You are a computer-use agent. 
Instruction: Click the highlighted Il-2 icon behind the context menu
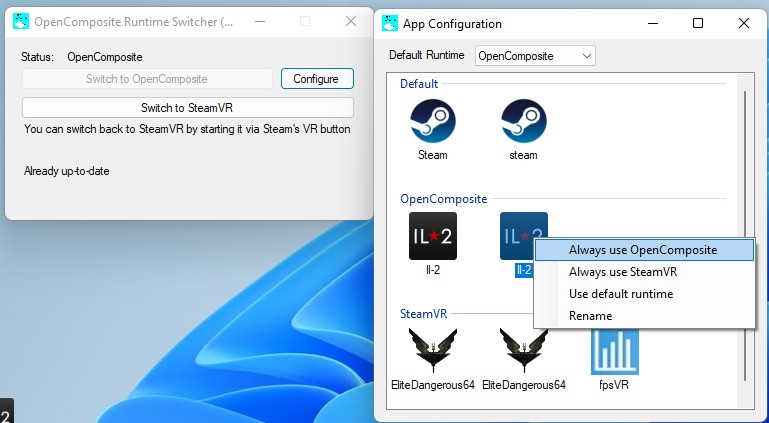point(516,236)
